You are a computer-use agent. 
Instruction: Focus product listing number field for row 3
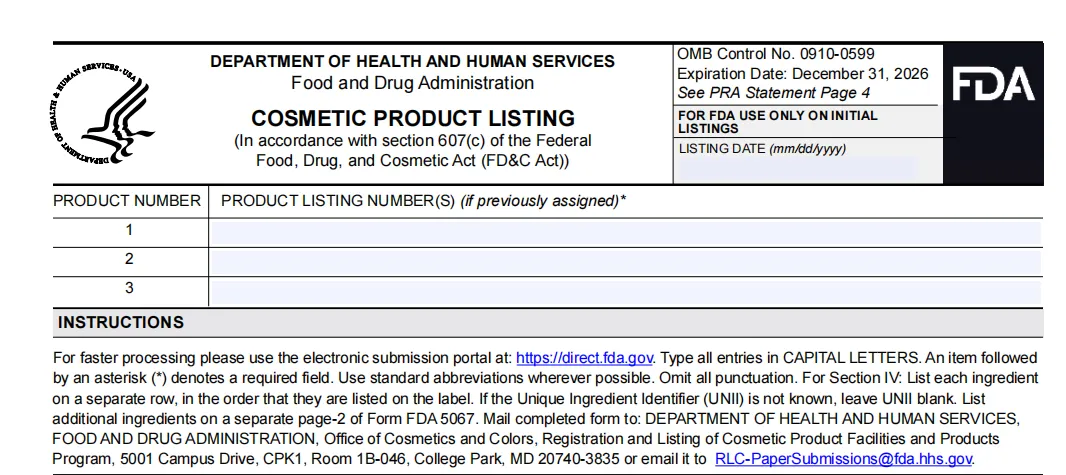625,292
